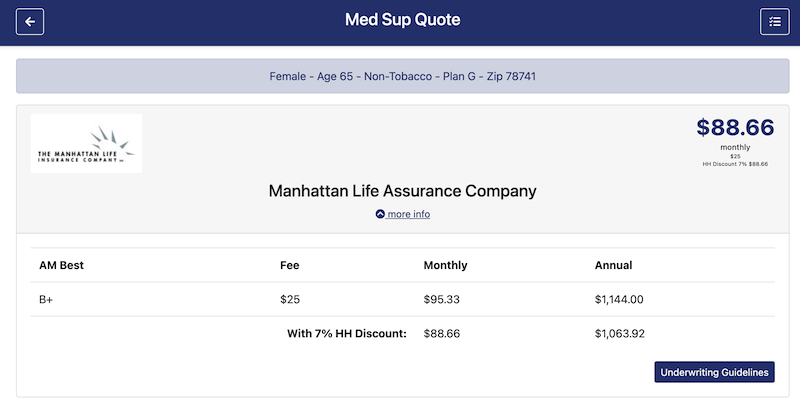Click the Manhattan Life logo thumbnail

tap(86, 143)
